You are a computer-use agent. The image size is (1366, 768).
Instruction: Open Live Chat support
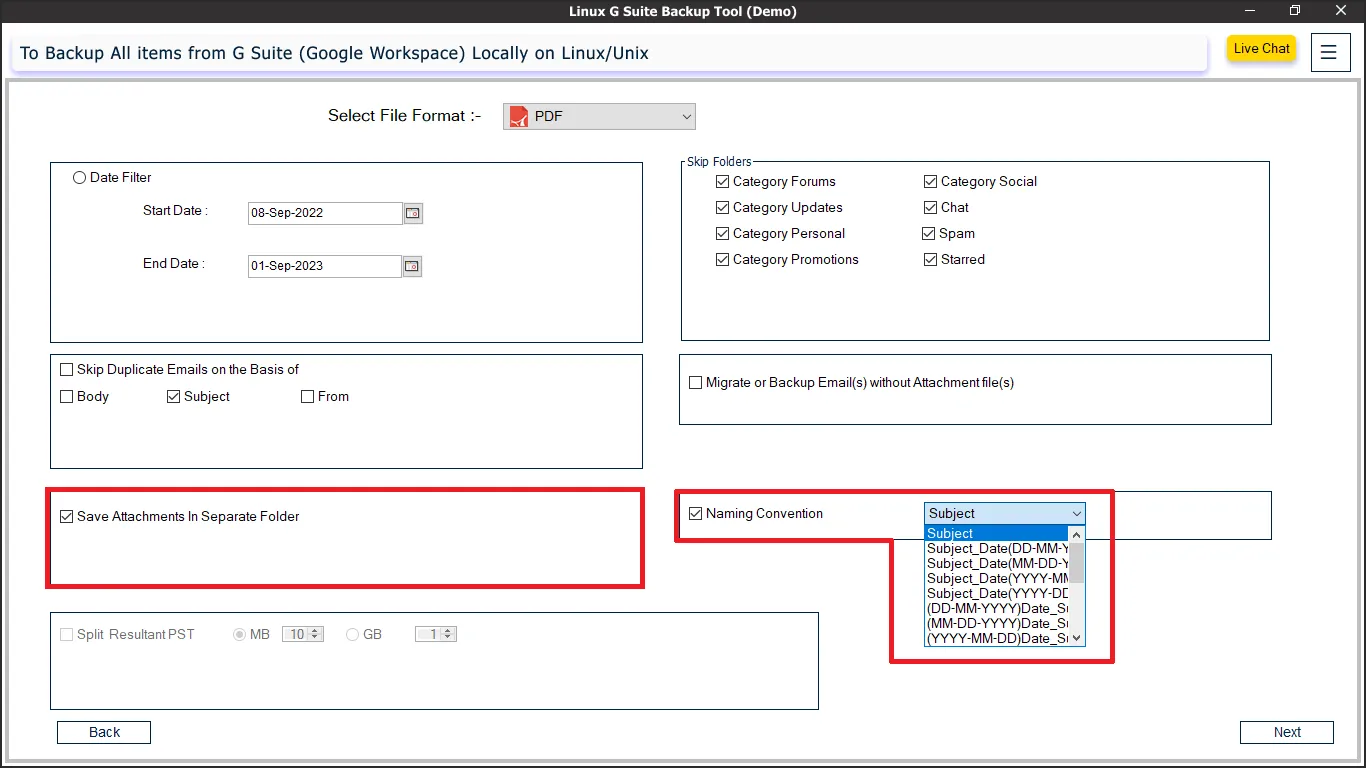1261,49
